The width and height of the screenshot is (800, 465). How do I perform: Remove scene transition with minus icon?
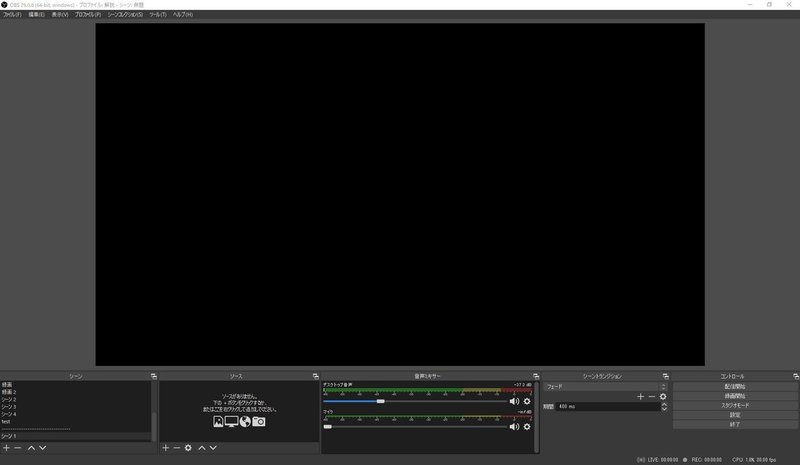(652, 397)
